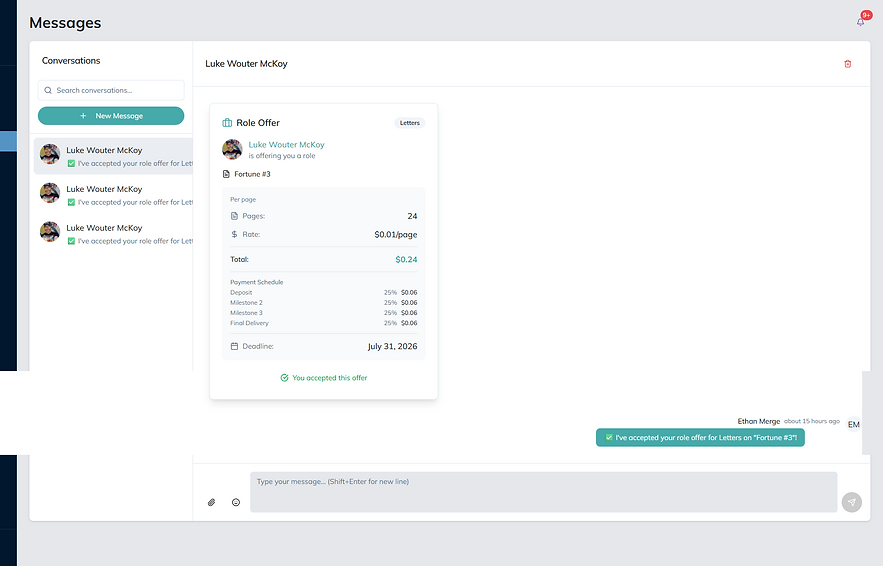Click the accepted role offer message bubble
883x566 pixels.
pos(700,438)
